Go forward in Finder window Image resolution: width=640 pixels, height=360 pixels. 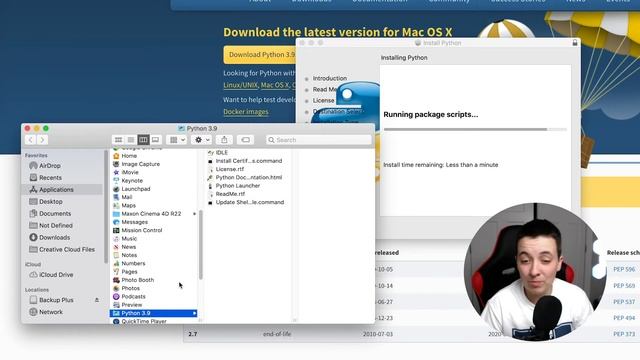[42, 140]
